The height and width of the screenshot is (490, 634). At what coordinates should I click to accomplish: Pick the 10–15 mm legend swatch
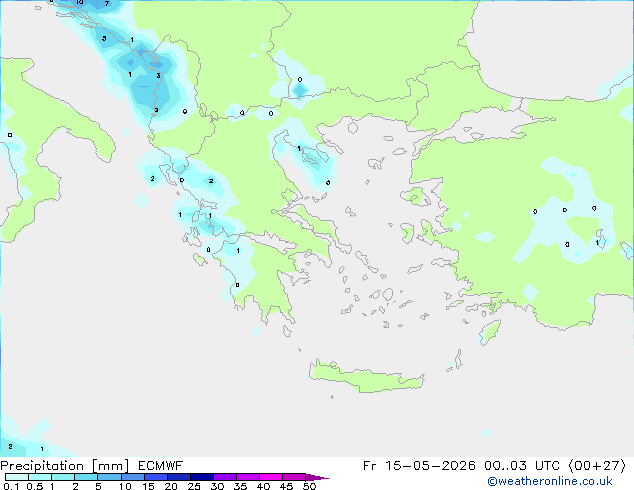(x=132, y=477)
